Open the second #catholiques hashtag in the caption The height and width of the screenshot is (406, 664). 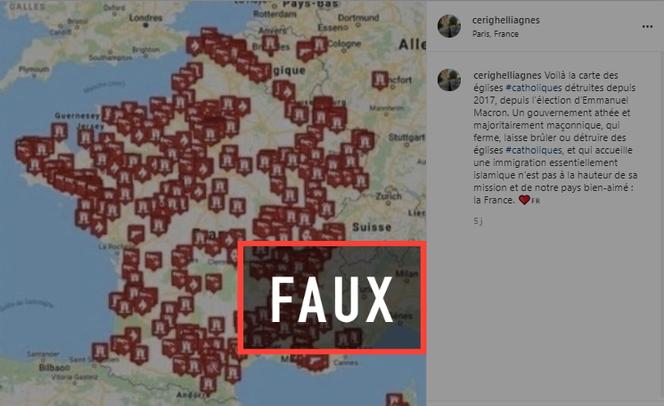534,150
